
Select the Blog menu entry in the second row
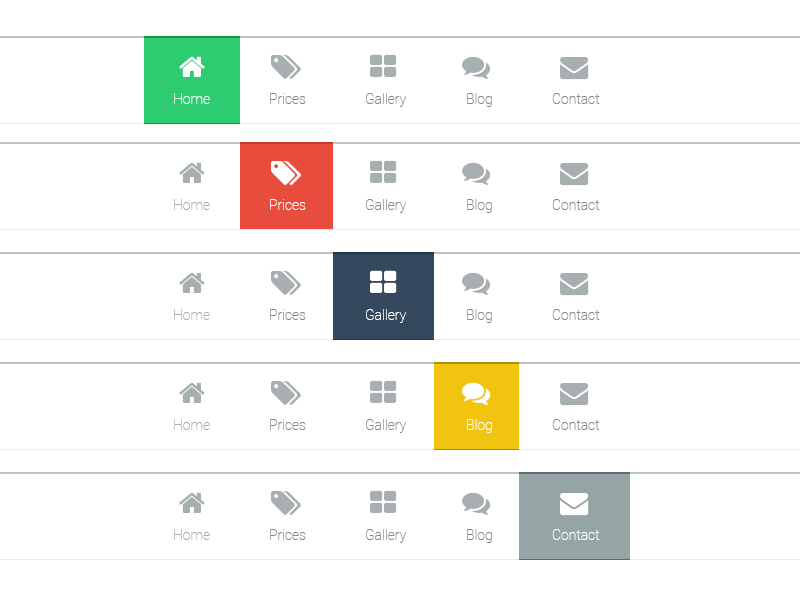coord(478,204)
